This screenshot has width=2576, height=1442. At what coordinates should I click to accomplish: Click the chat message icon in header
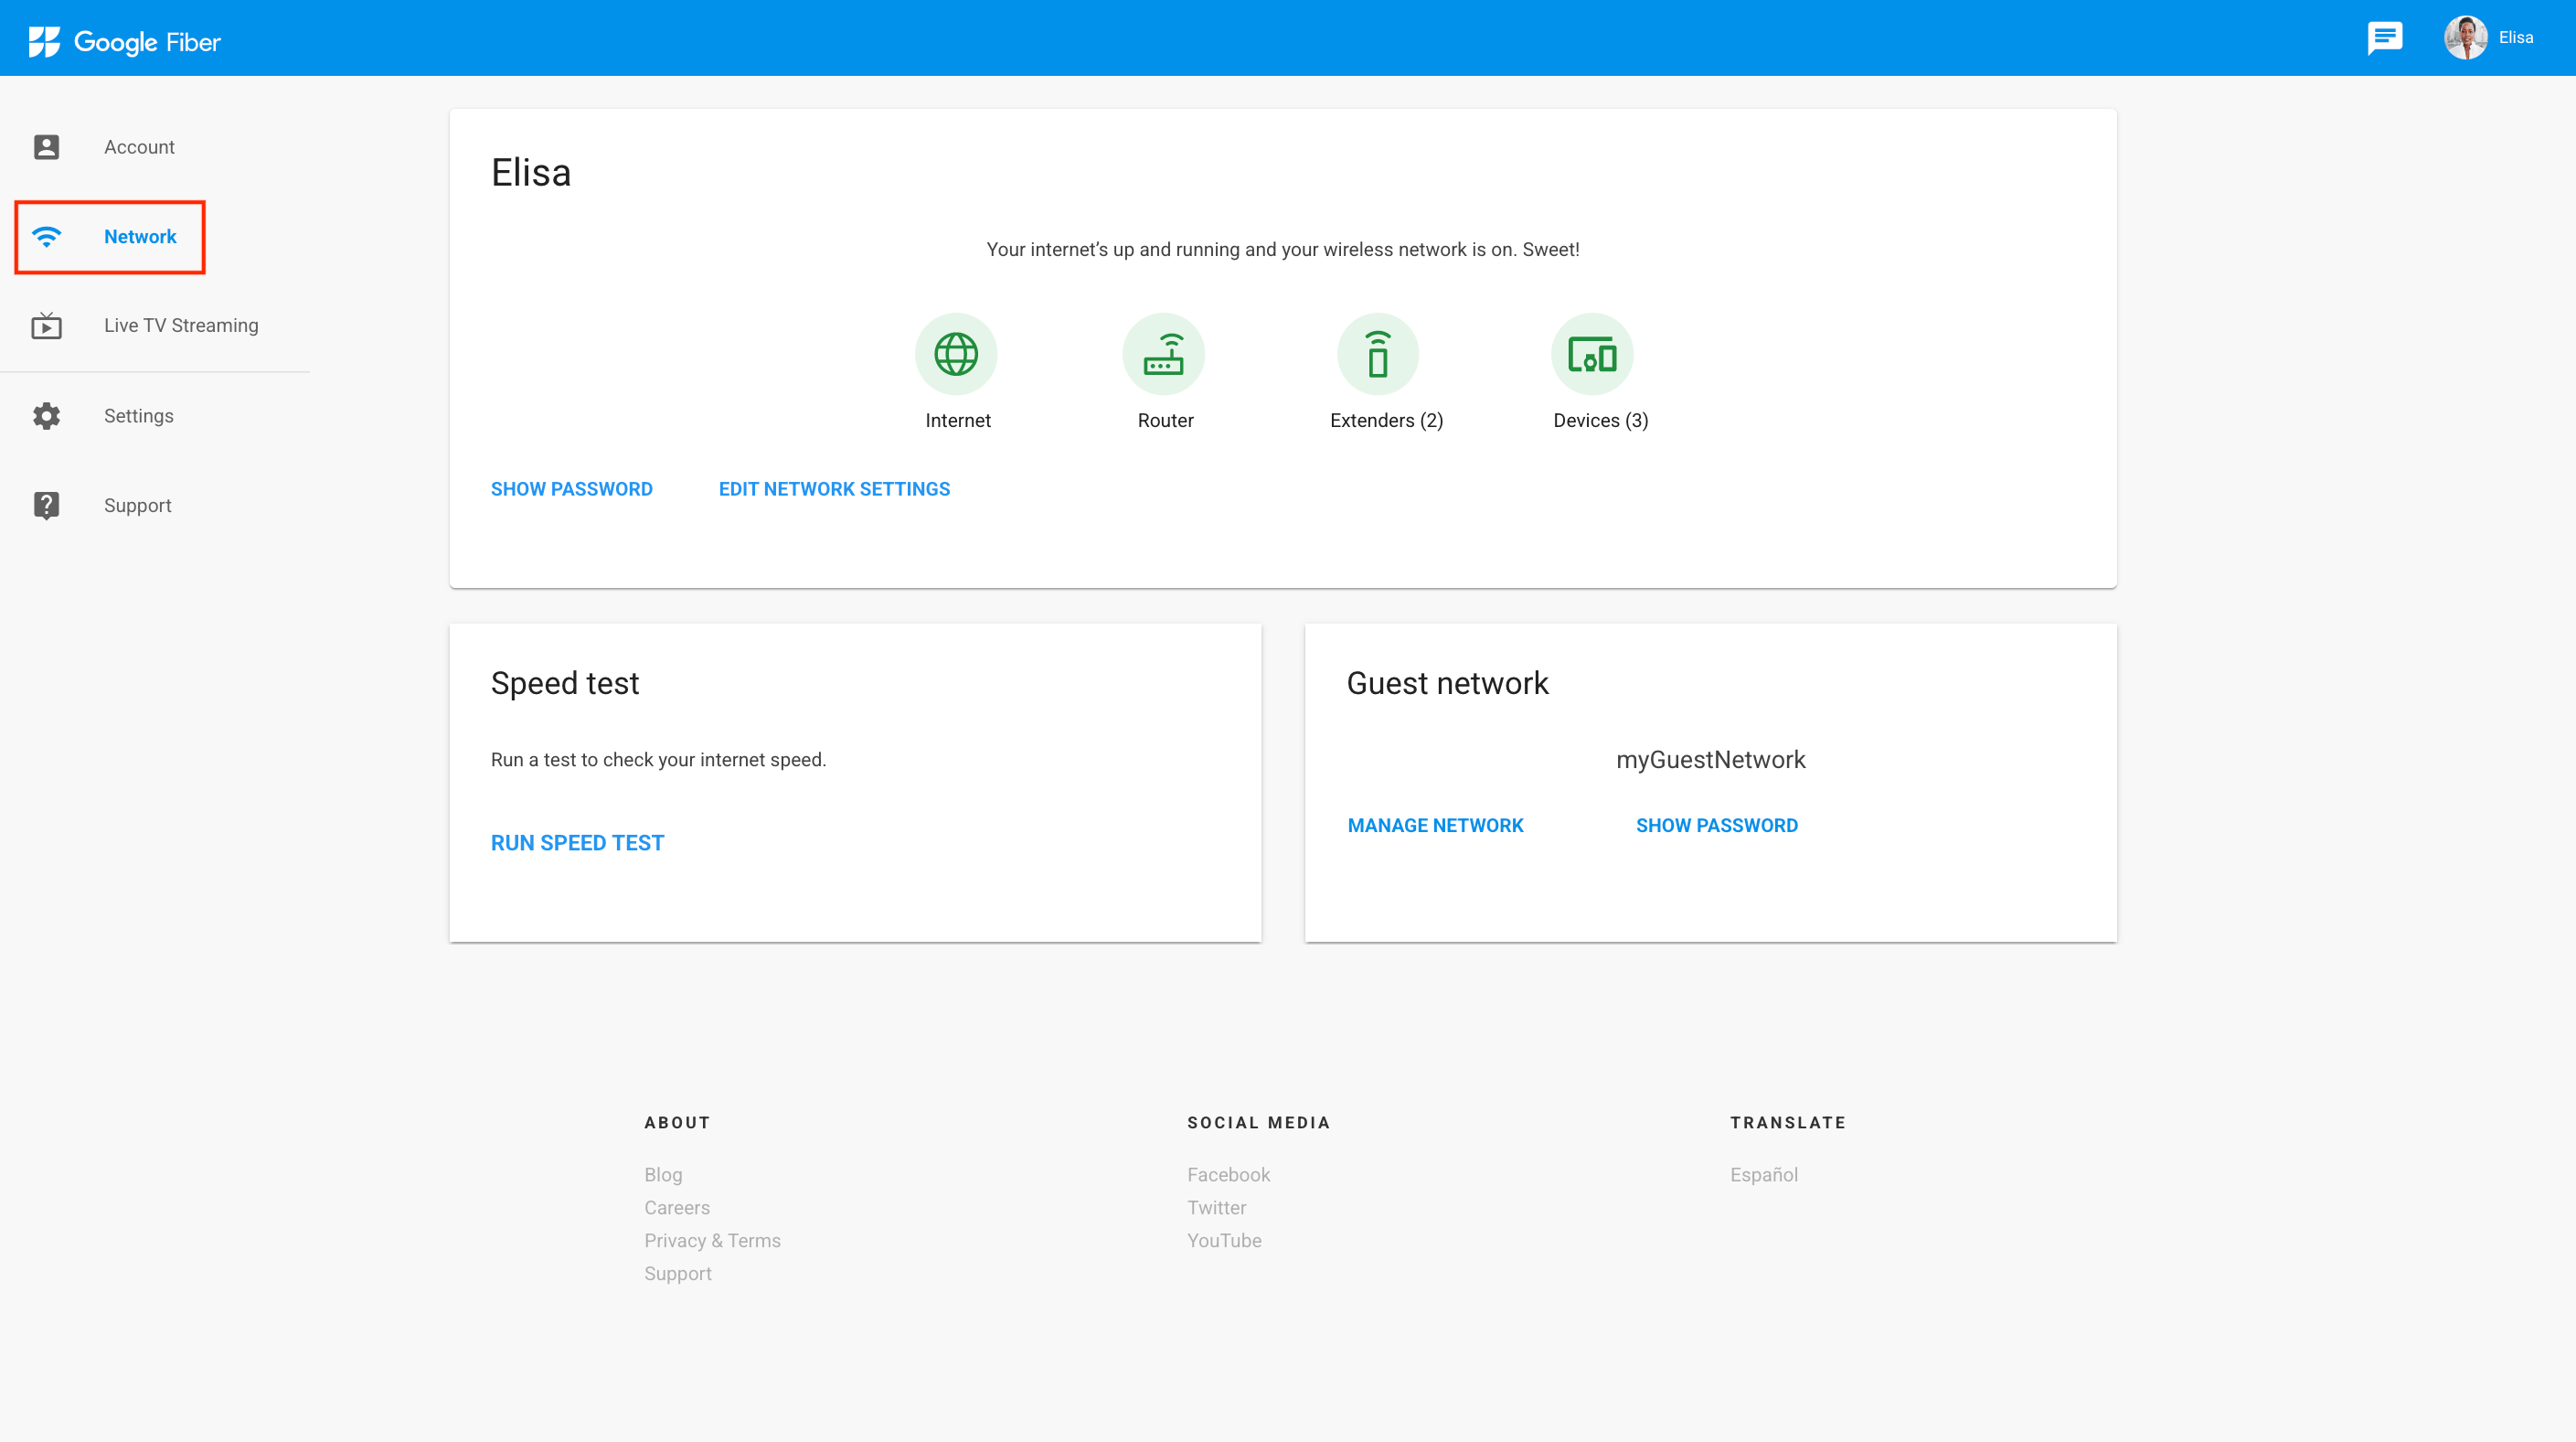[2384, 38]
